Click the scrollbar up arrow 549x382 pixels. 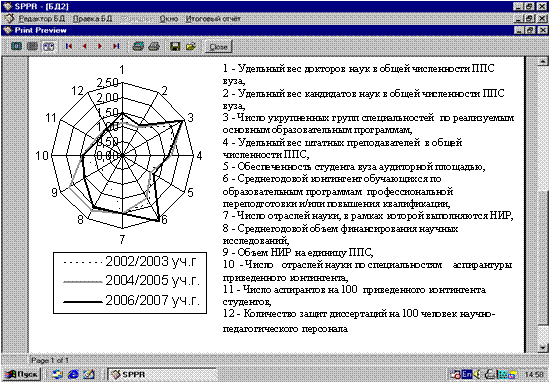click(x=543, y=61)
